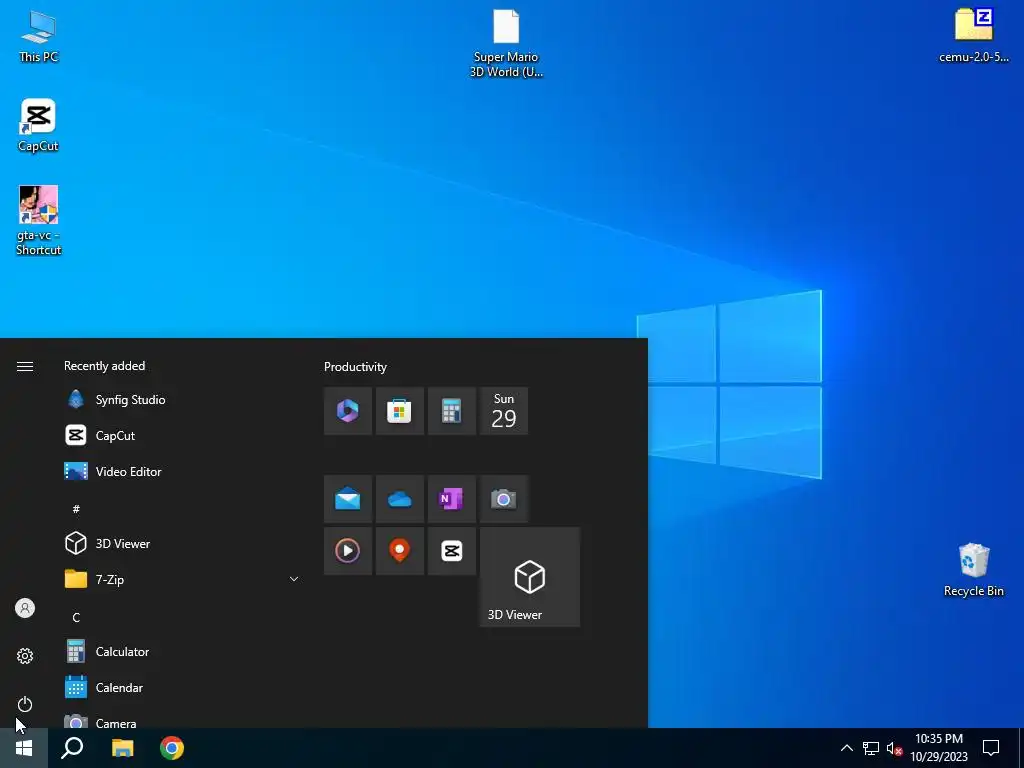Image resolution: width=1024 pixels, height=768 pixels.
Task: Jump to the C letter section header
Action: (x=76, y=617)
